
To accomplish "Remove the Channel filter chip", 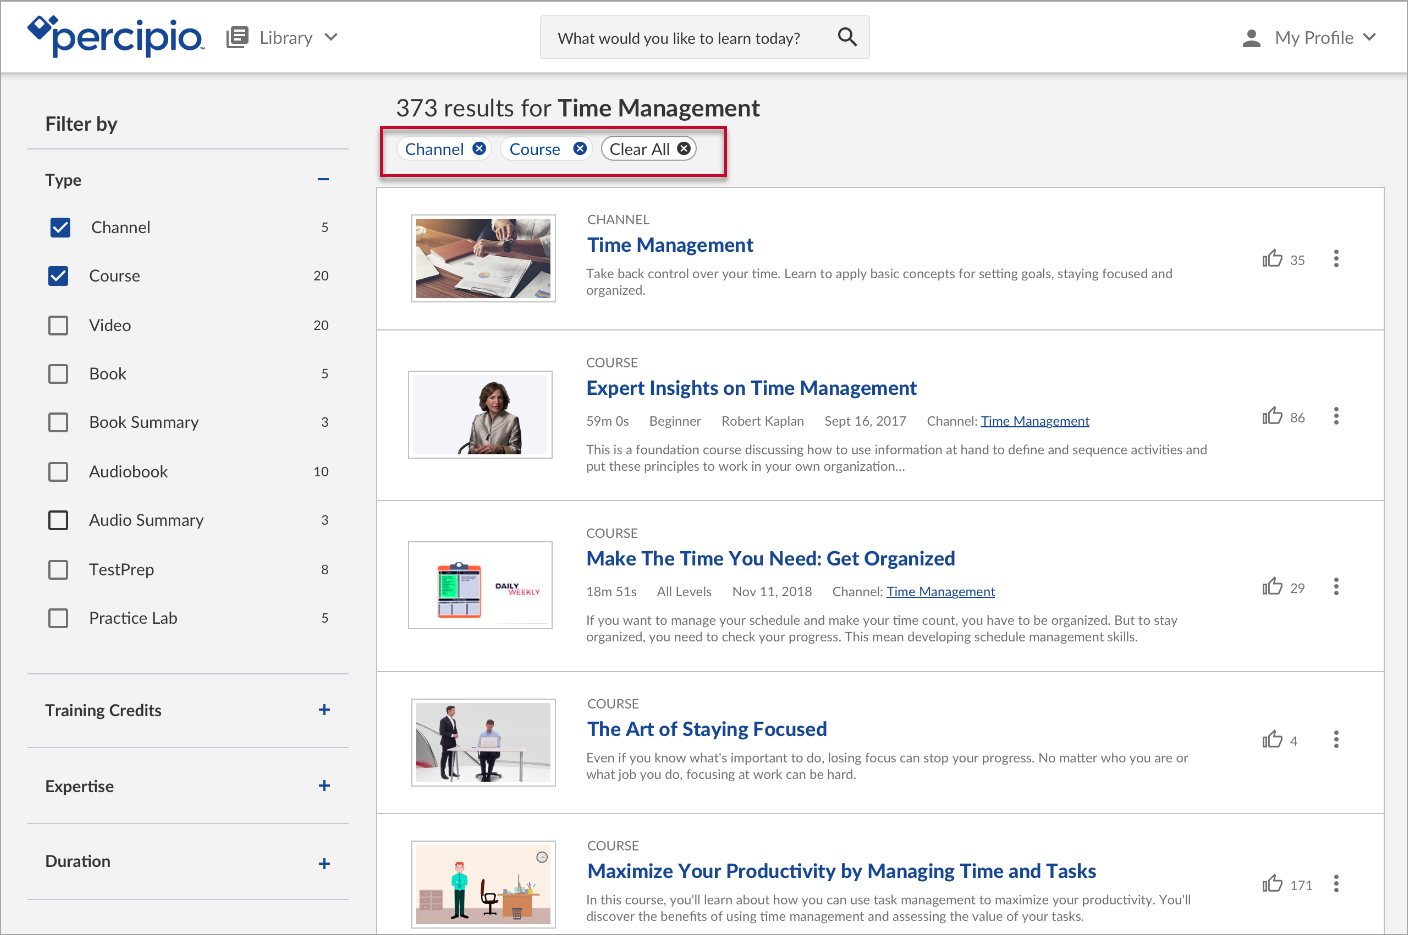I will pos(479,149).
